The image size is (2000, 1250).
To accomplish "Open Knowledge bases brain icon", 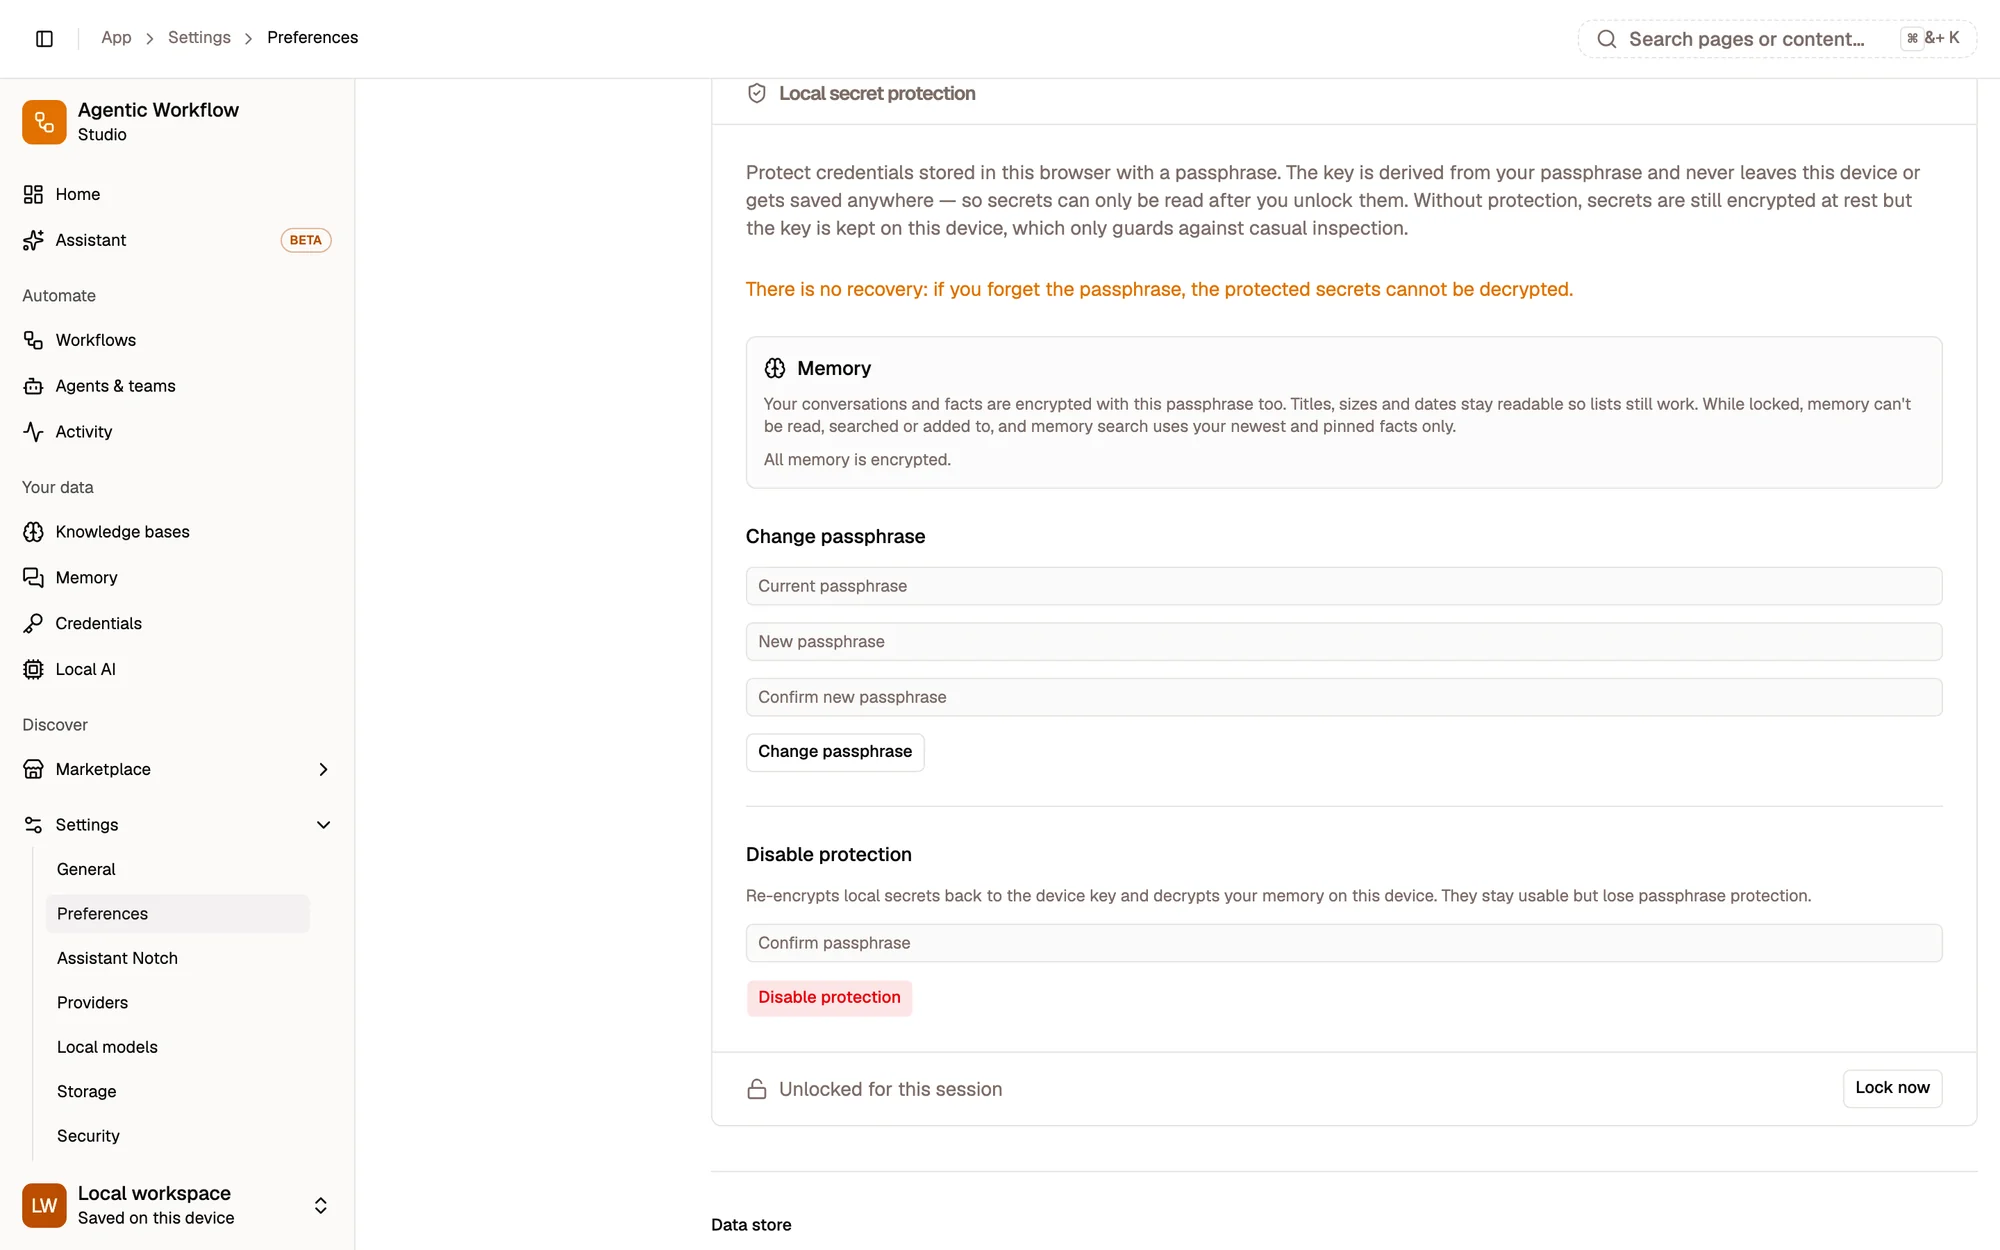I will click(33, 532).
